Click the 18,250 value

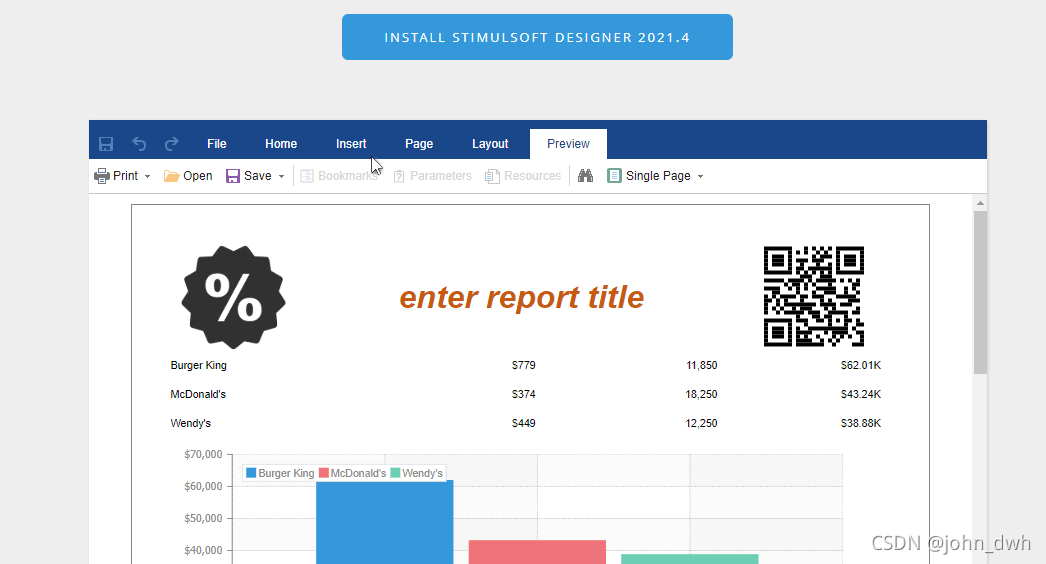point(701,394)
